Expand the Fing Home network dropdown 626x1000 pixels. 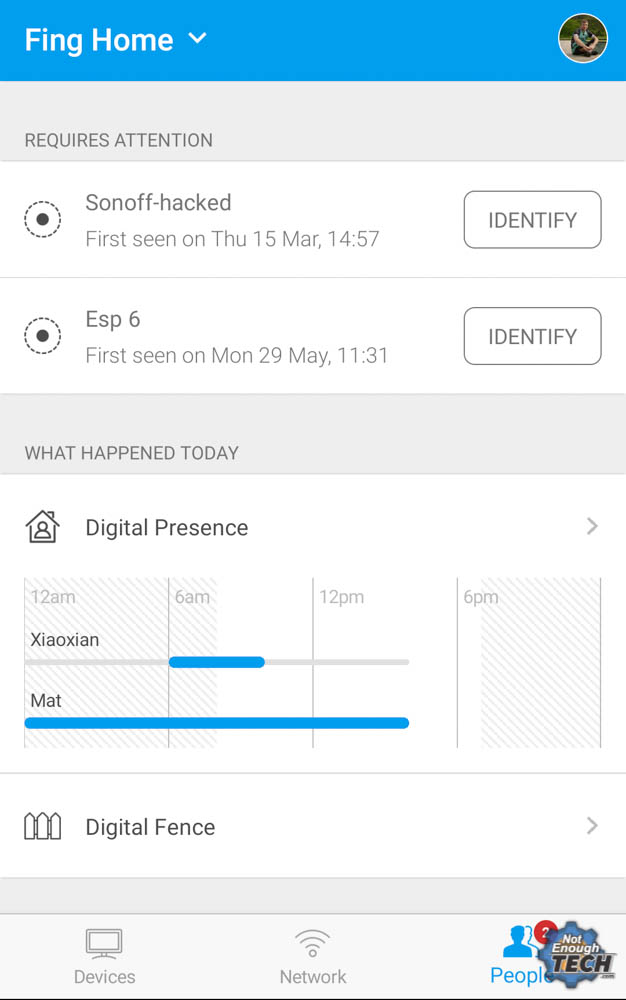pos(197,39)
